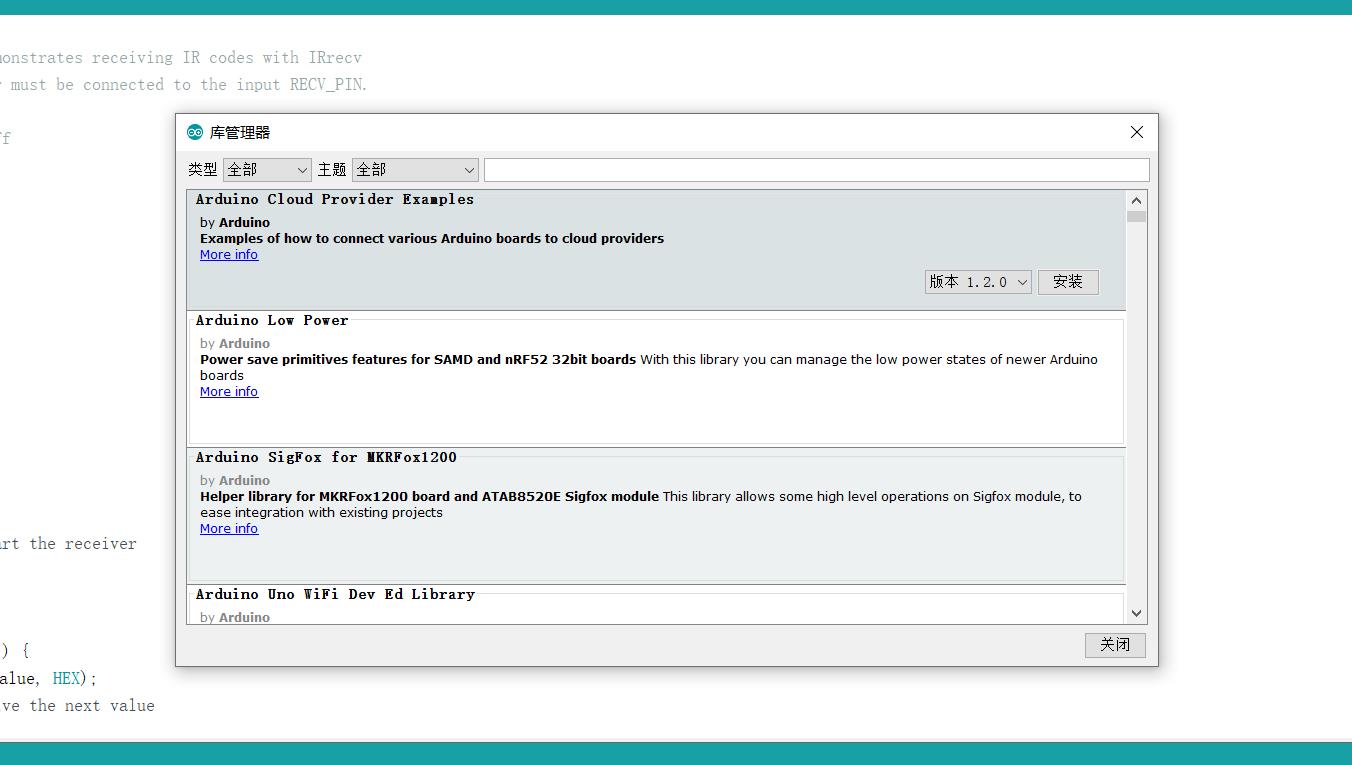Click the 安装 install button
This screenshot has width=1352, height=765.
click(1068, 282)
